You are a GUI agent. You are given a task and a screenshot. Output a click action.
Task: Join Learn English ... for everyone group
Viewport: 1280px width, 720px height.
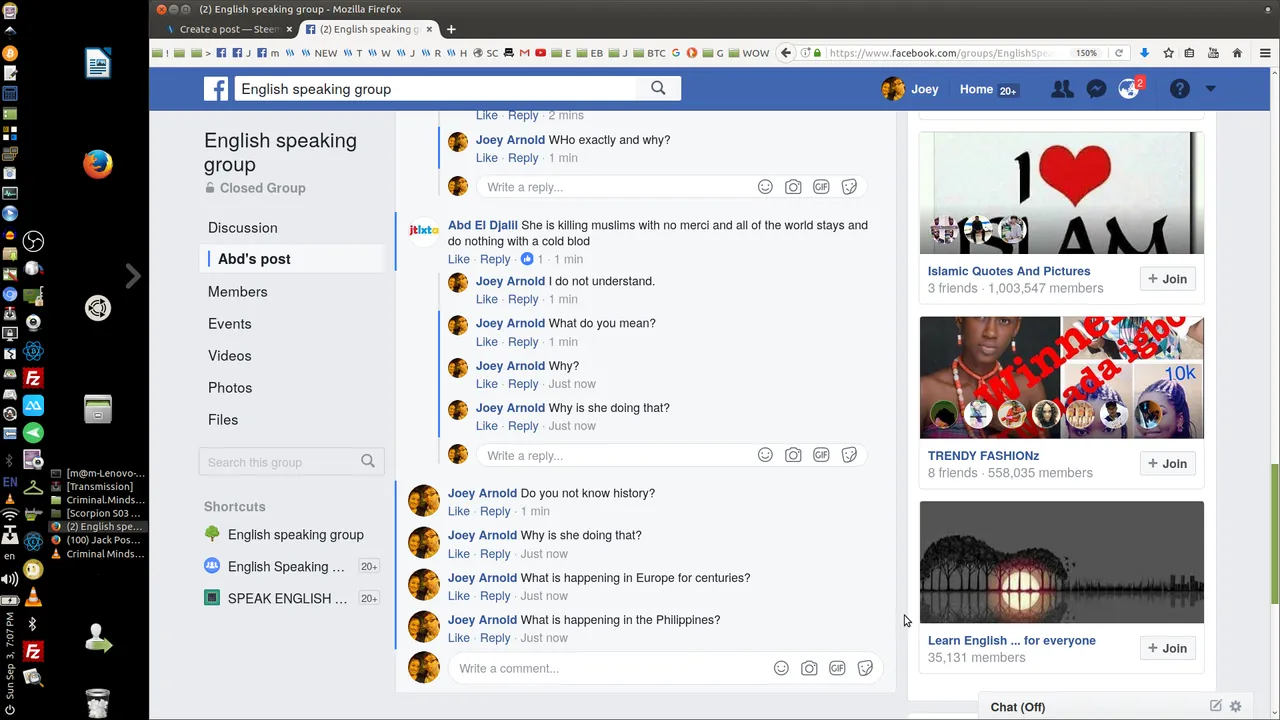coord(1167,648)
